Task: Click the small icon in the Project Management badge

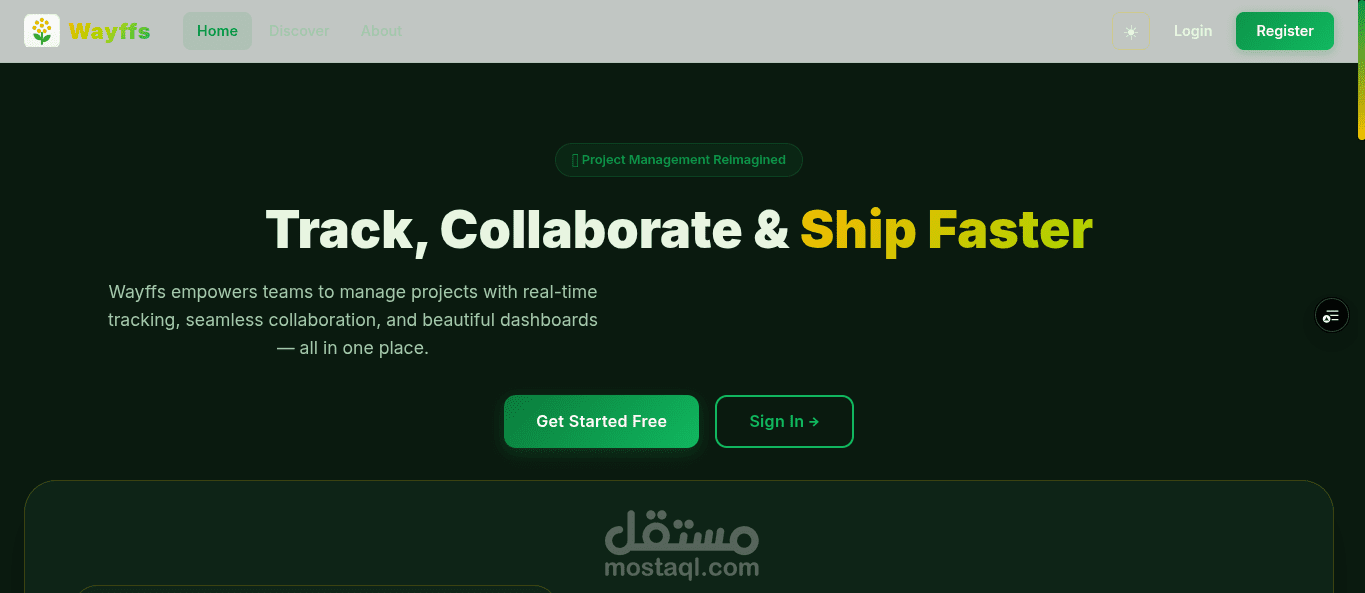Action: [x=575, y=160]
